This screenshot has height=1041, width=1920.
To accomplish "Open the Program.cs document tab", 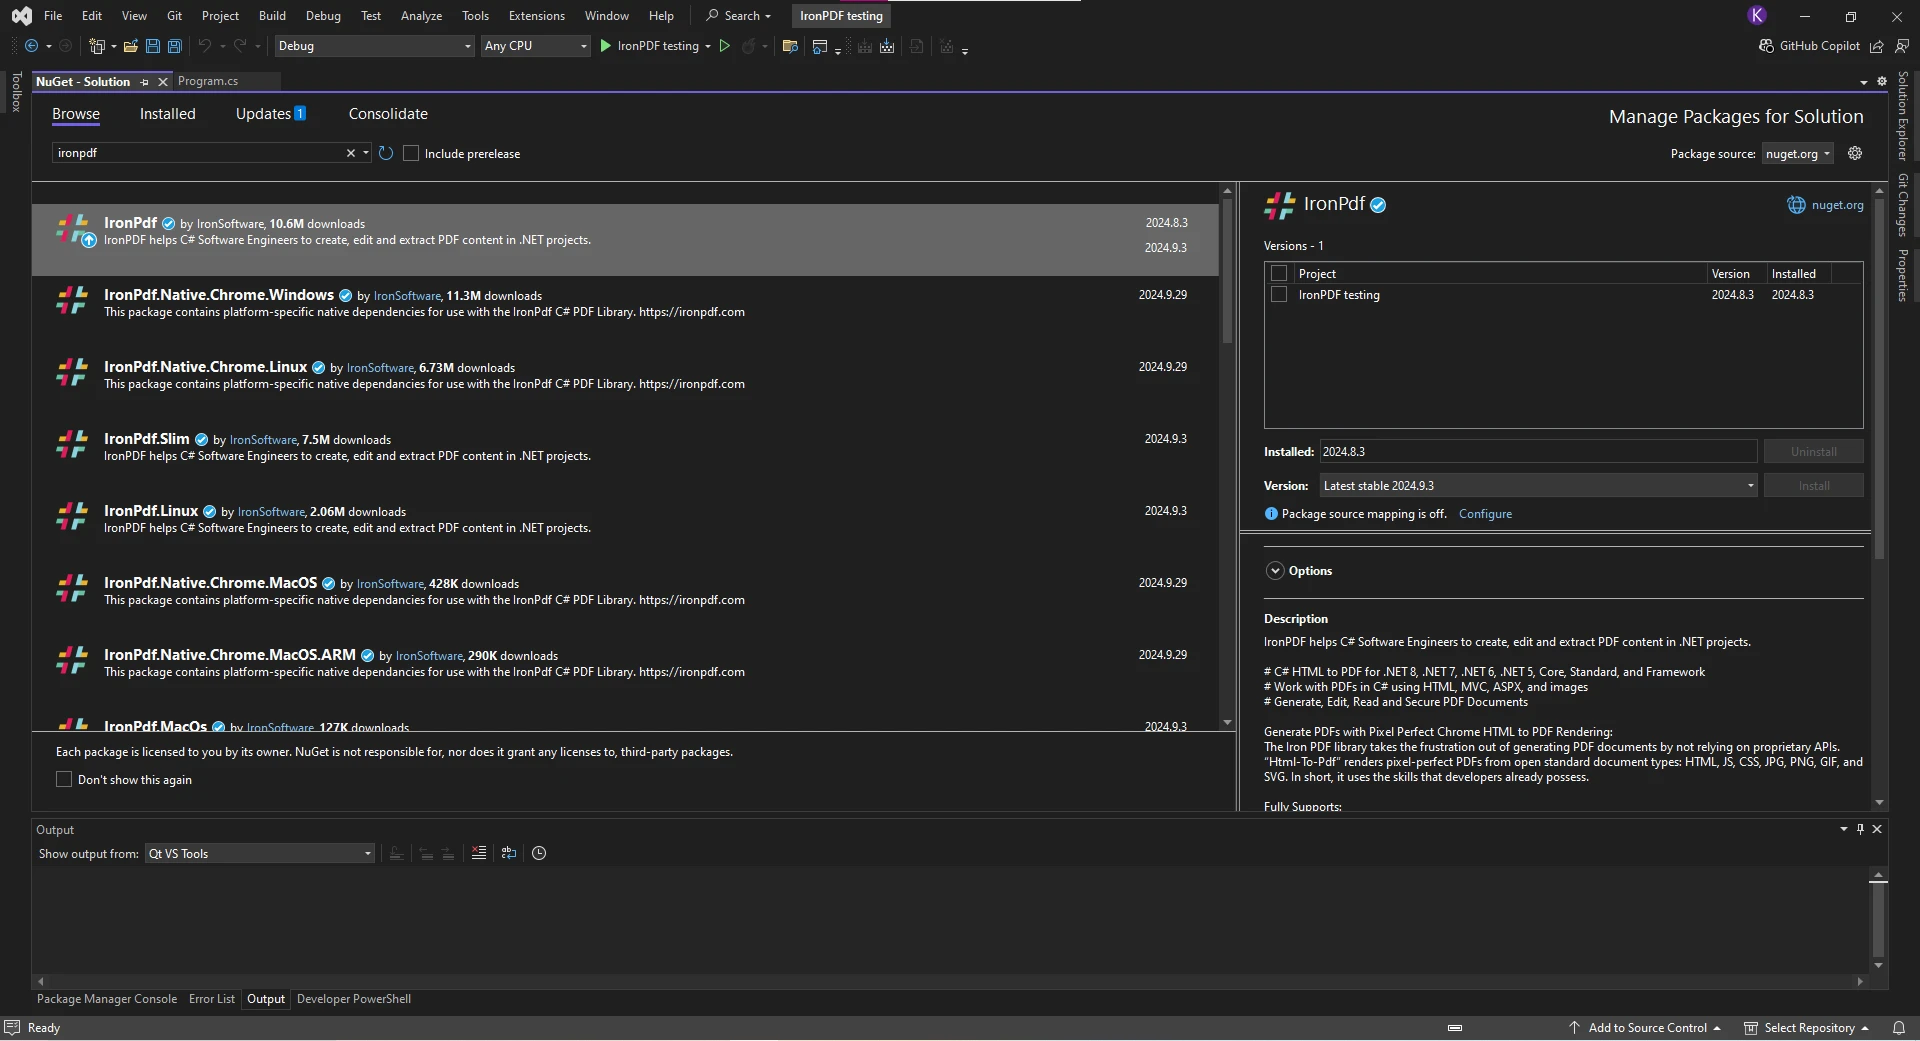I will coord(208,81).
